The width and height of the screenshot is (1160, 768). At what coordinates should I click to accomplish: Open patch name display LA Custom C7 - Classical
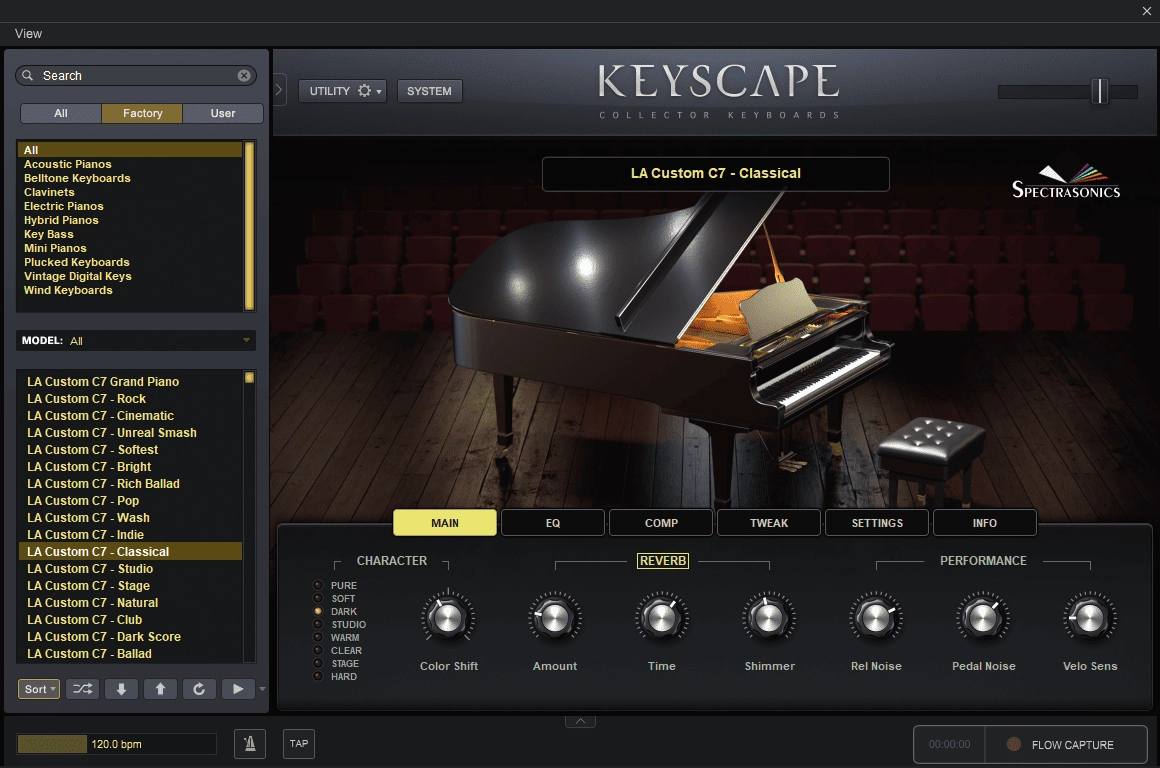pyautogui.click(x=715, y=174)
